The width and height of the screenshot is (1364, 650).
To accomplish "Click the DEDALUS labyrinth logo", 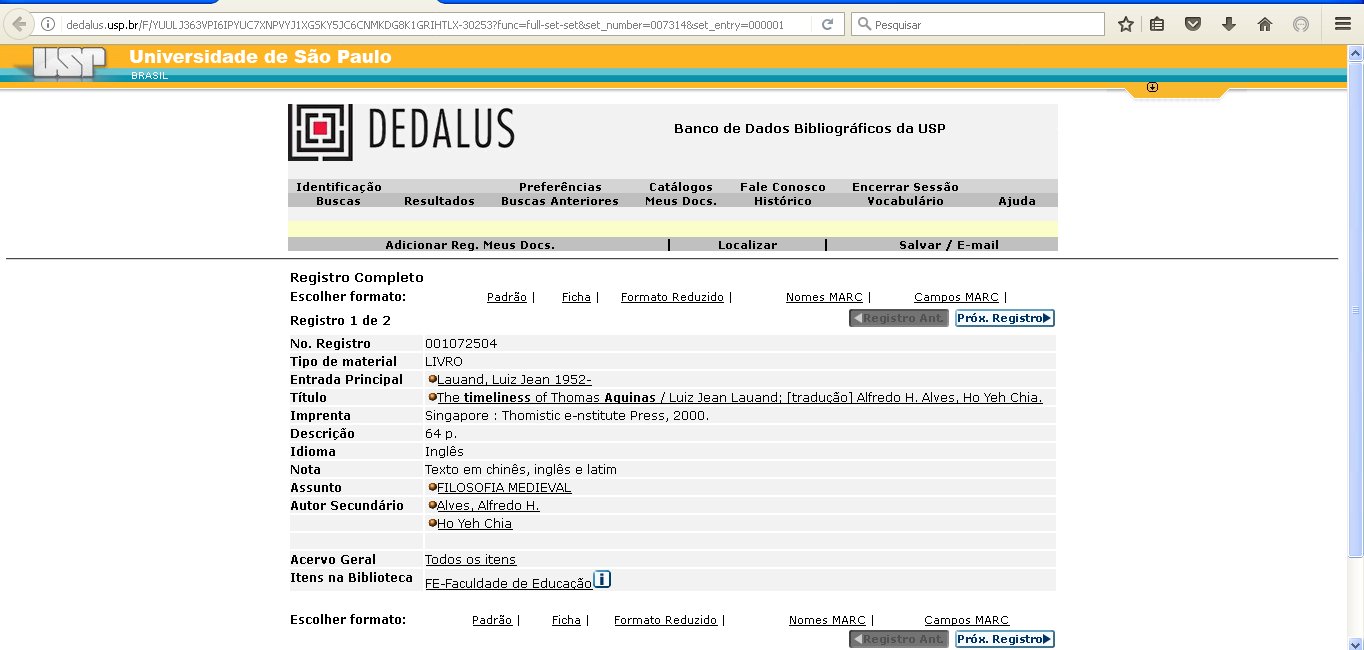I will [x=320, y=132].
